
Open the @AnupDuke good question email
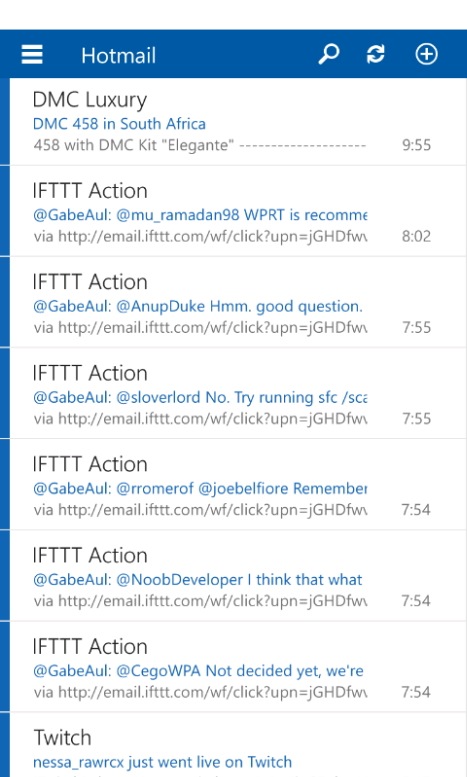click(x=238, y=303)
